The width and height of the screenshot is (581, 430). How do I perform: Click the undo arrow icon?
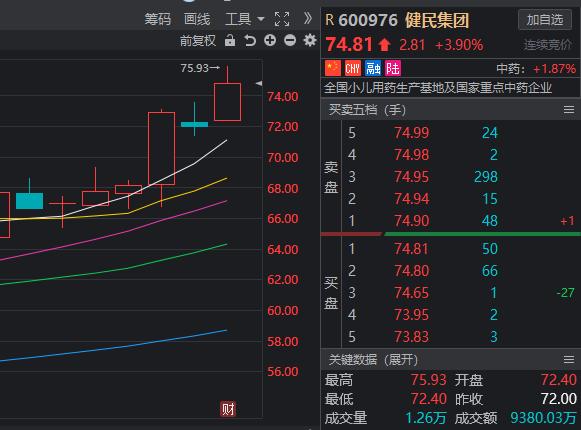tap(250, 40)
